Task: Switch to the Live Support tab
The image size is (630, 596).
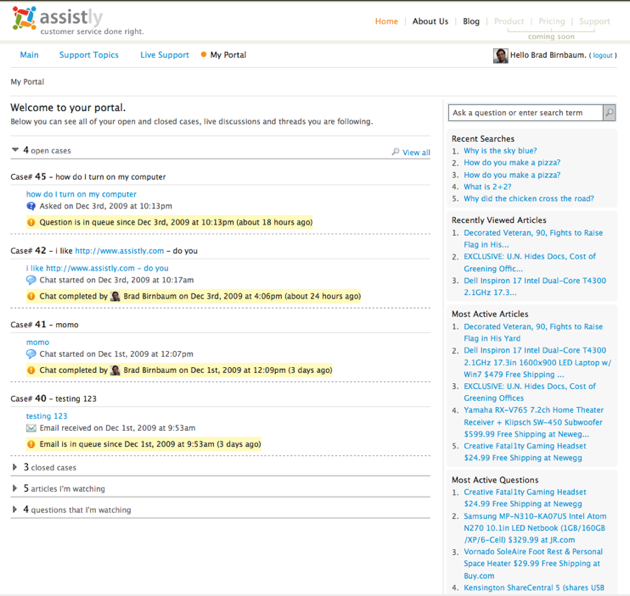Action: 164,55
